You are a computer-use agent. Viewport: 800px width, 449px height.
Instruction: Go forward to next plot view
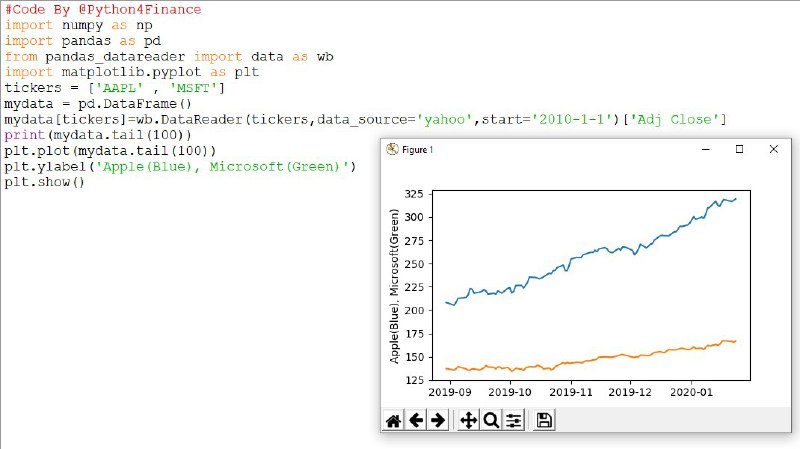point(438,420)
